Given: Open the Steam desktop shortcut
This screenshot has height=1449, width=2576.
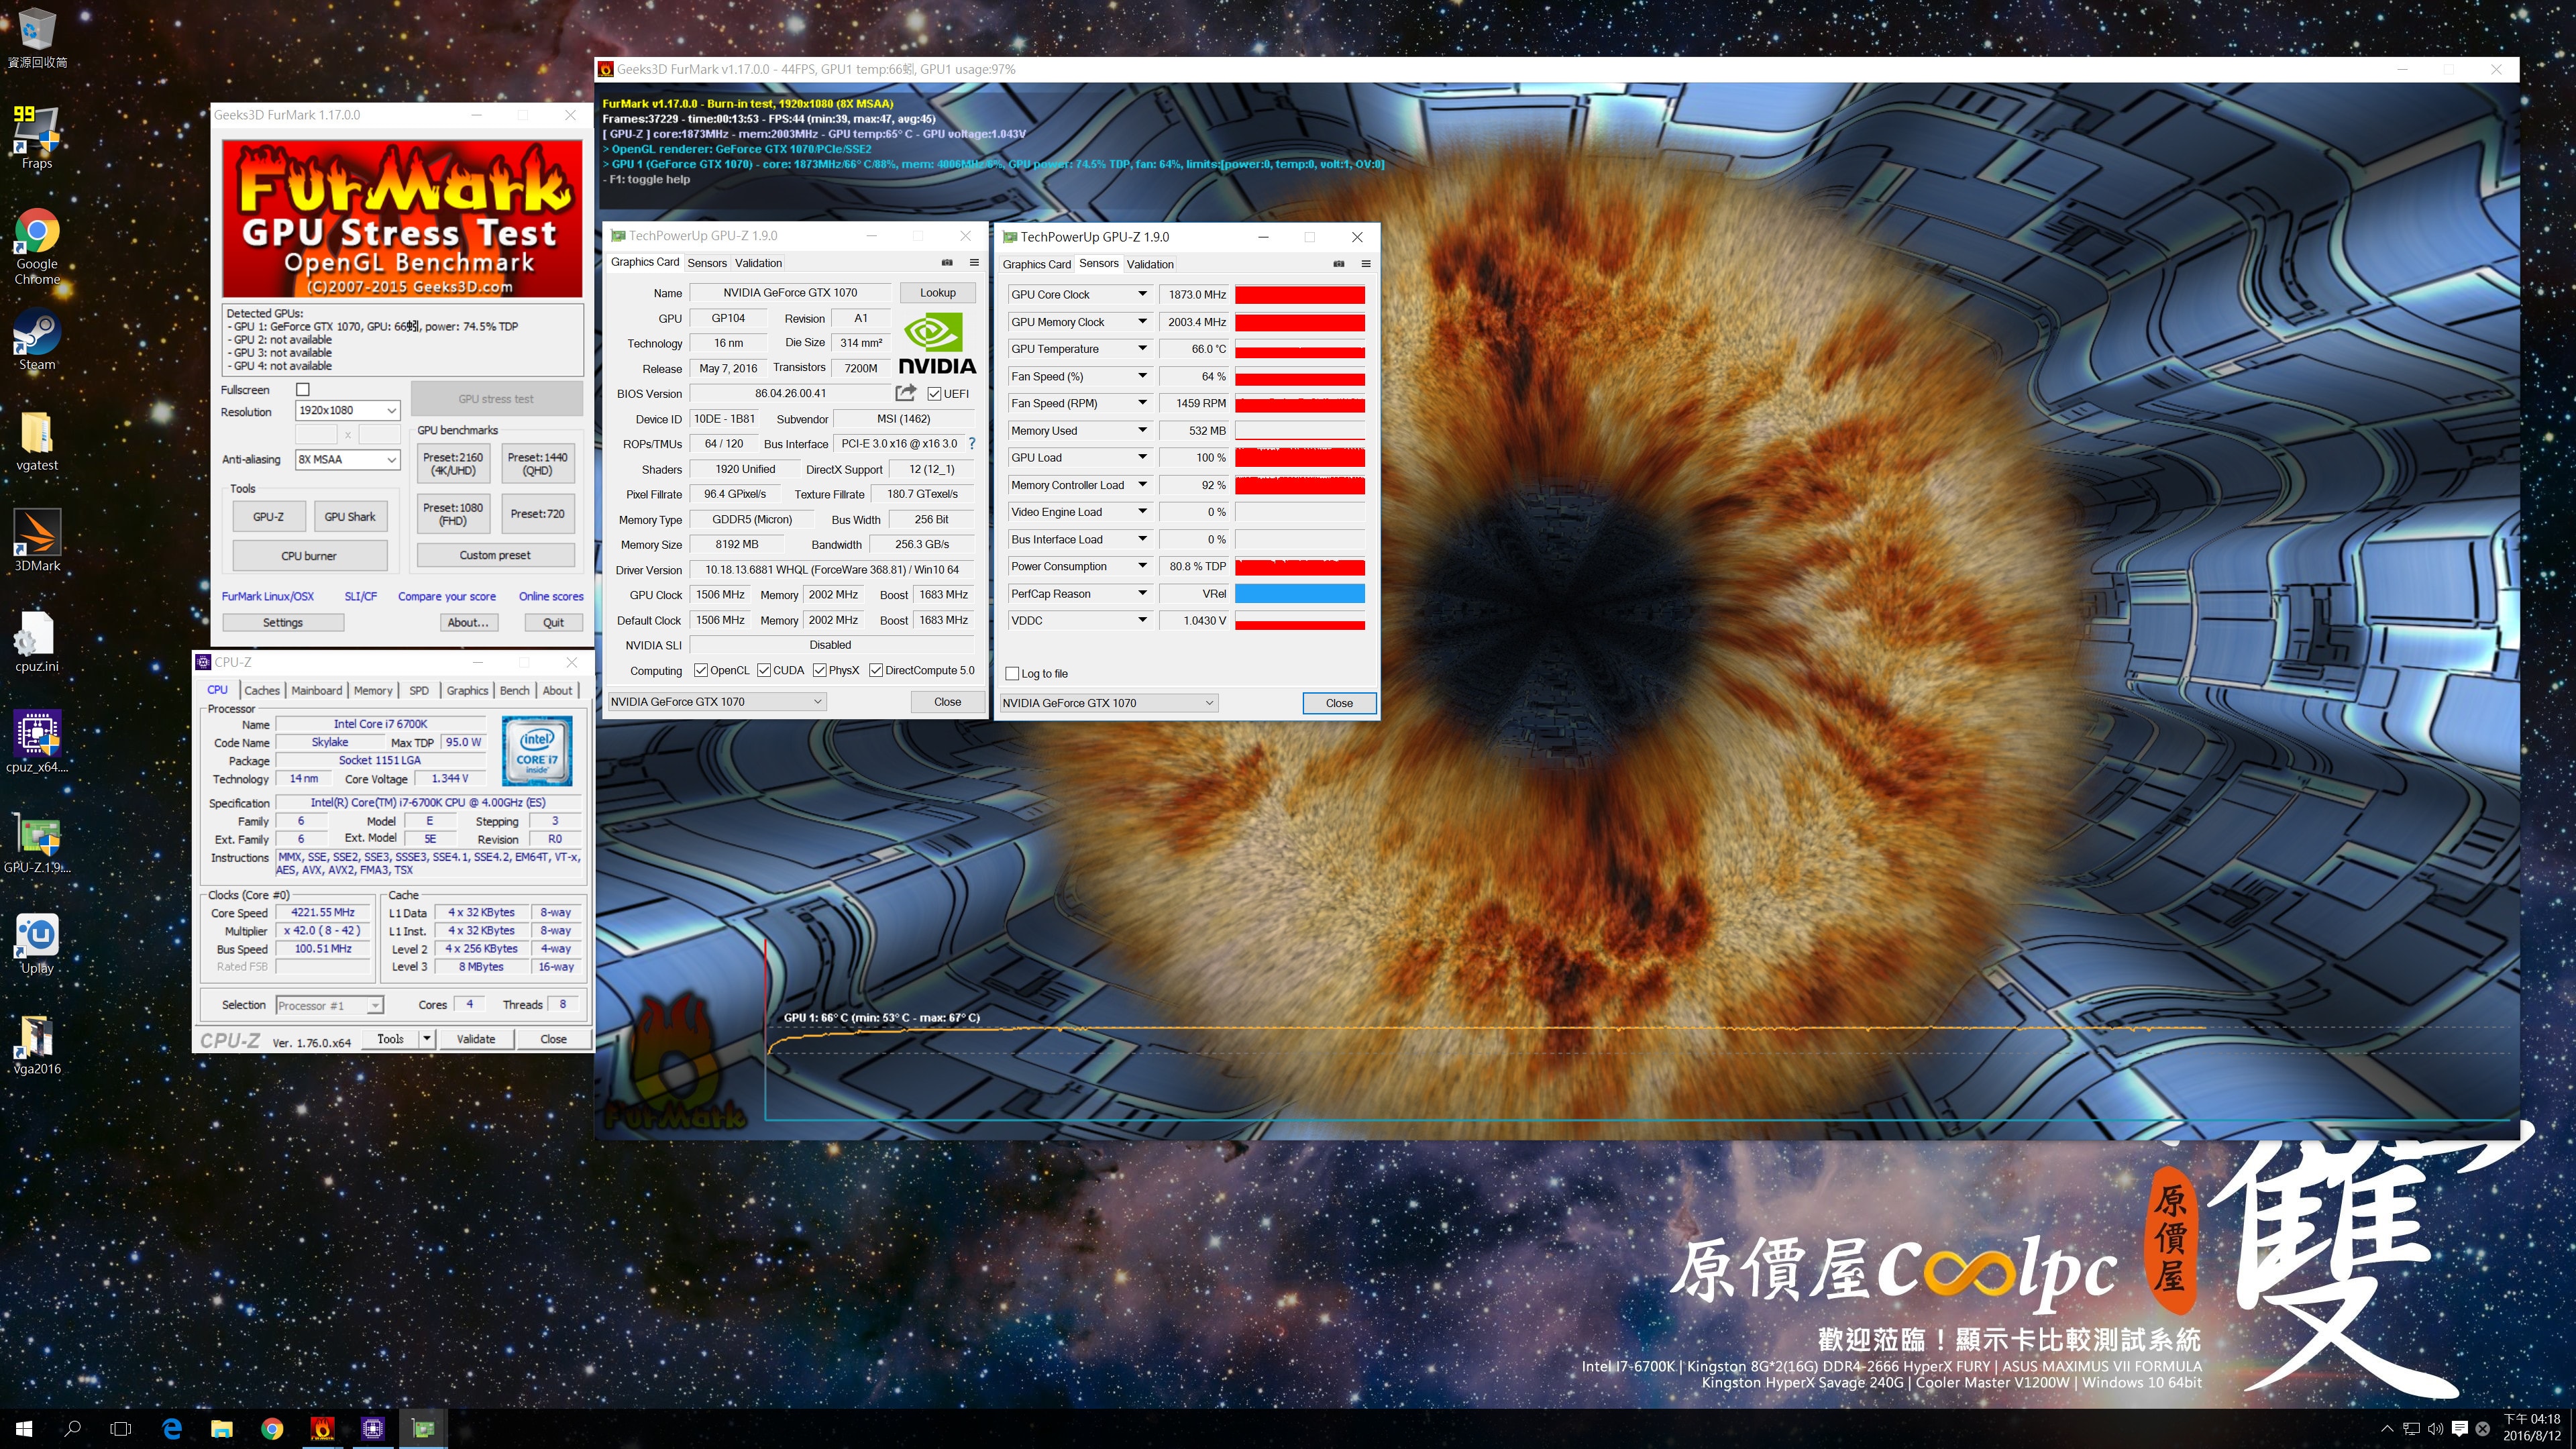Looking at the screenshot, I should click(37, 340).
